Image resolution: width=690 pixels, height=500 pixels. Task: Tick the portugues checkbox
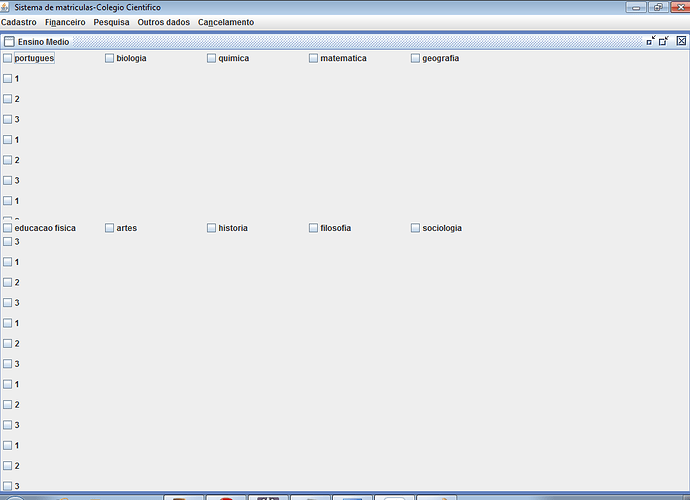(7, 58)
